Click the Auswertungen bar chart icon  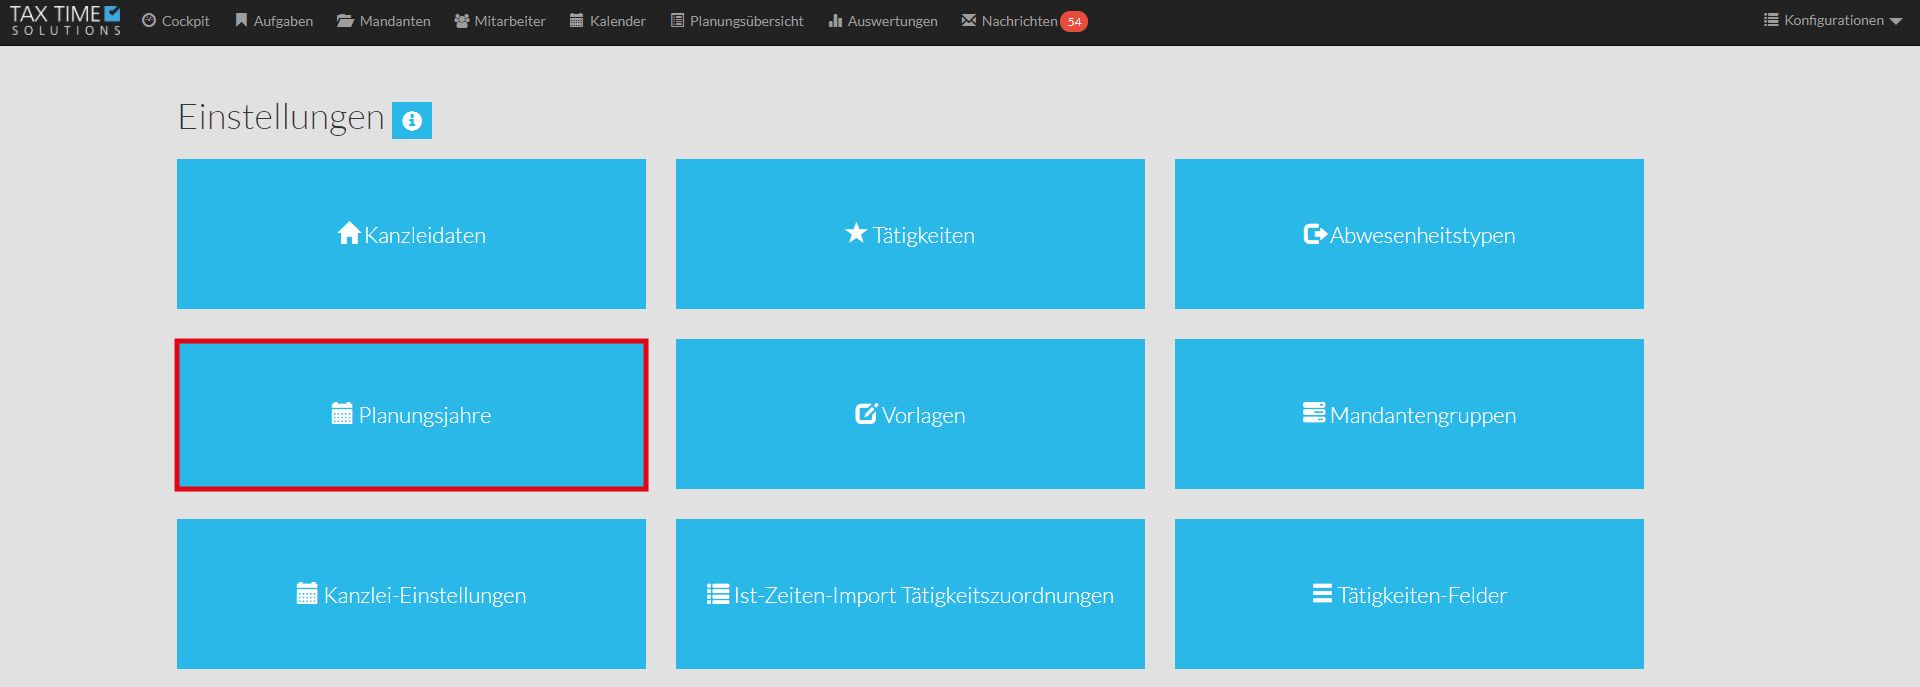click(835, 20)
